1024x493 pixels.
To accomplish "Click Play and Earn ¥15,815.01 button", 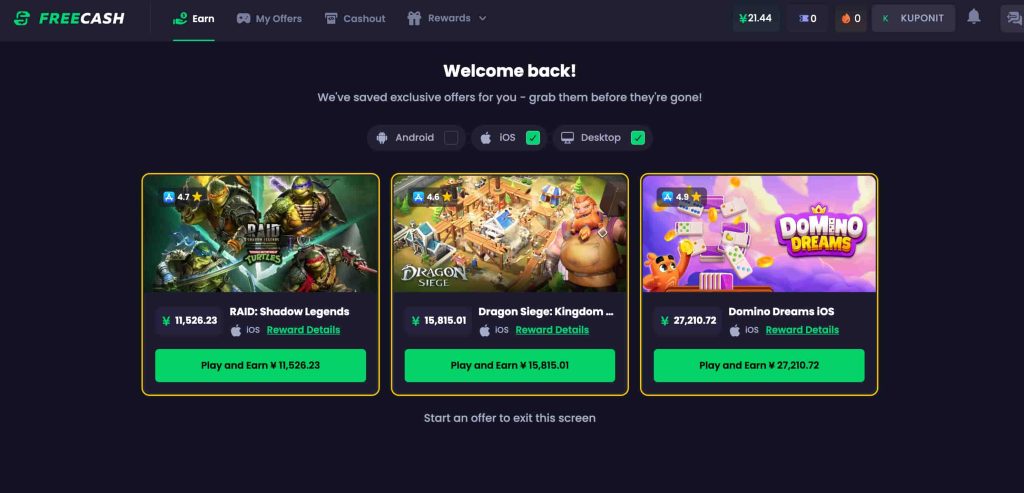I will [510, 365].
